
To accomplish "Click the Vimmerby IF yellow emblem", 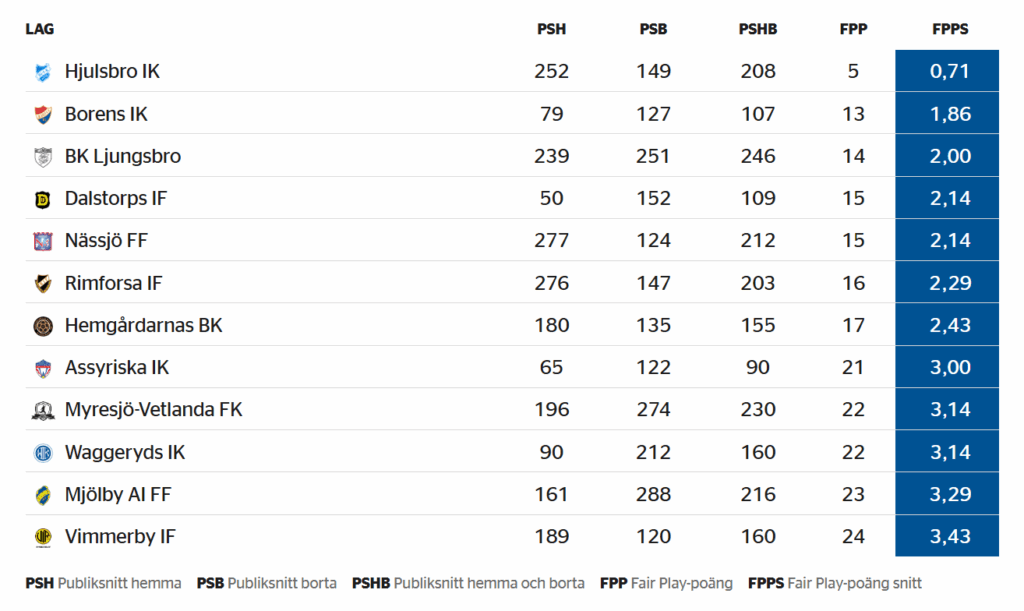I will [x=43, y=537].
